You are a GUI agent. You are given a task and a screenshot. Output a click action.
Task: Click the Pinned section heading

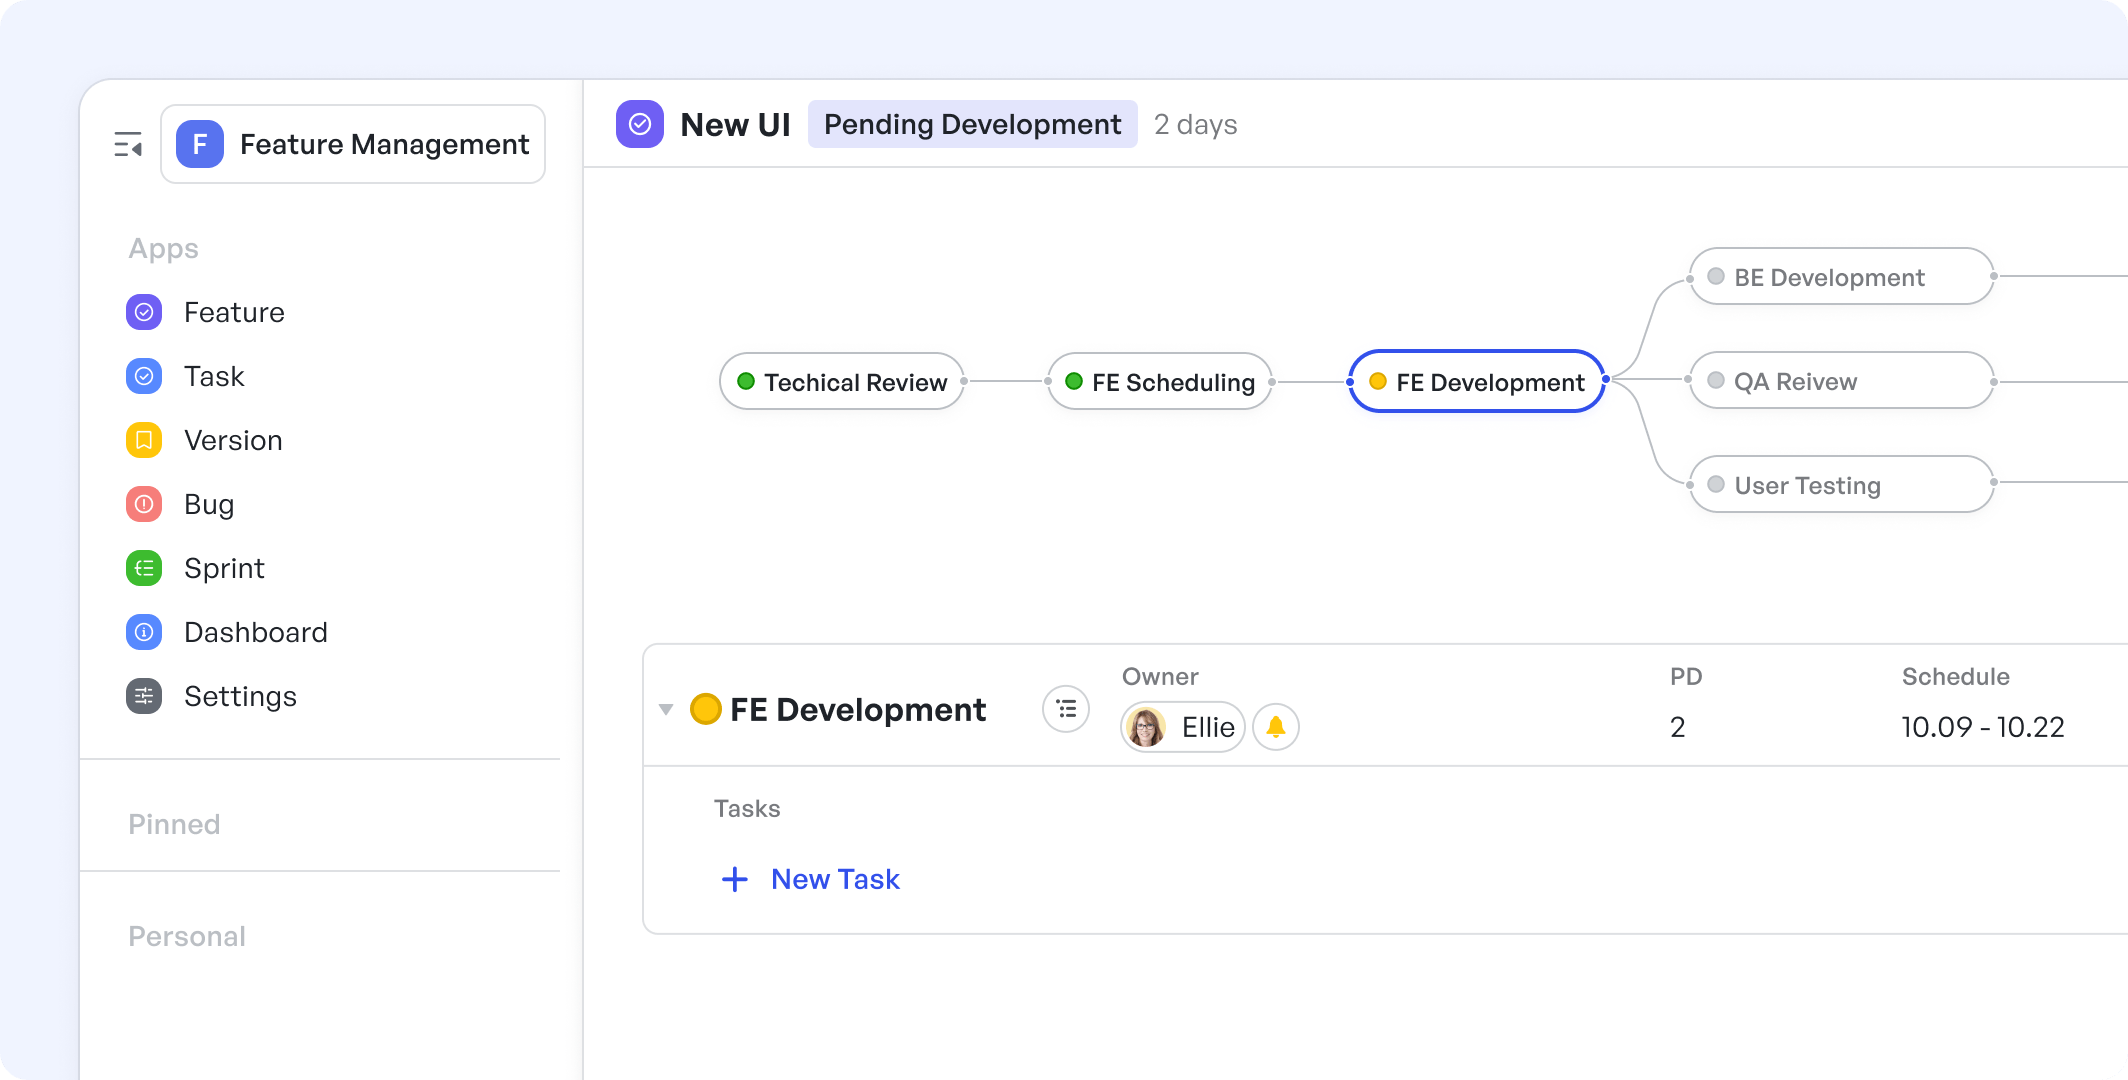click(174, 825)
